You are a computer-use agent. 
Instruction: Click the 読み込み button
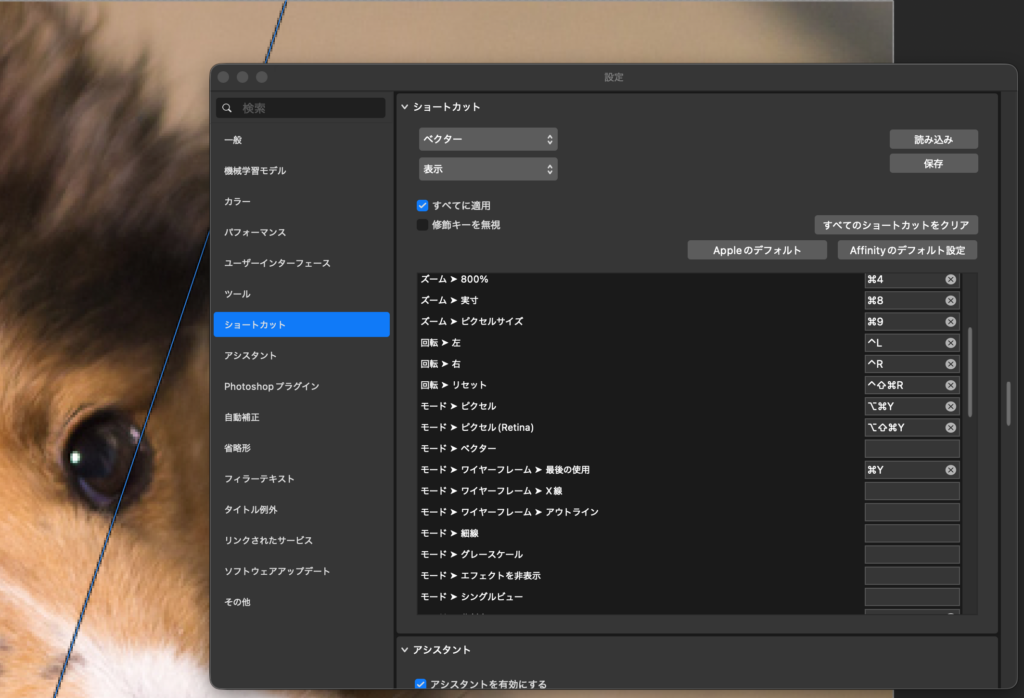click(x=933, y=140)
